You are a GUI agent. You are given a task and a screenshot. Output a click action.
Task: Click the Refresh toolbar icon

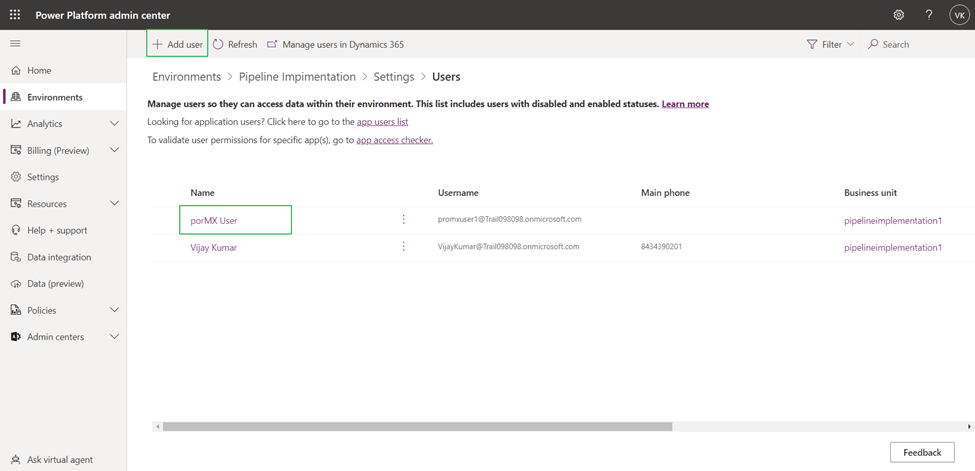pos(219,44)
